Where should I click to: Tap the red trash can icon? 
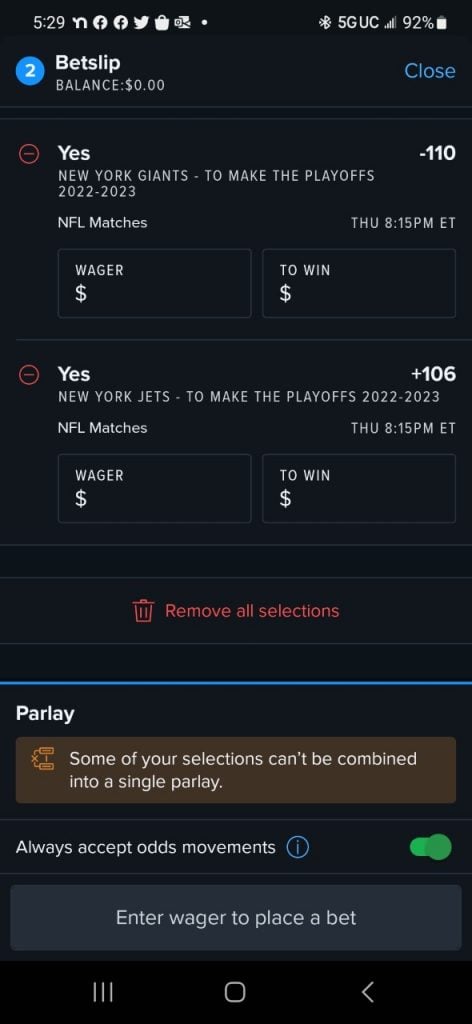coord(143,611)
